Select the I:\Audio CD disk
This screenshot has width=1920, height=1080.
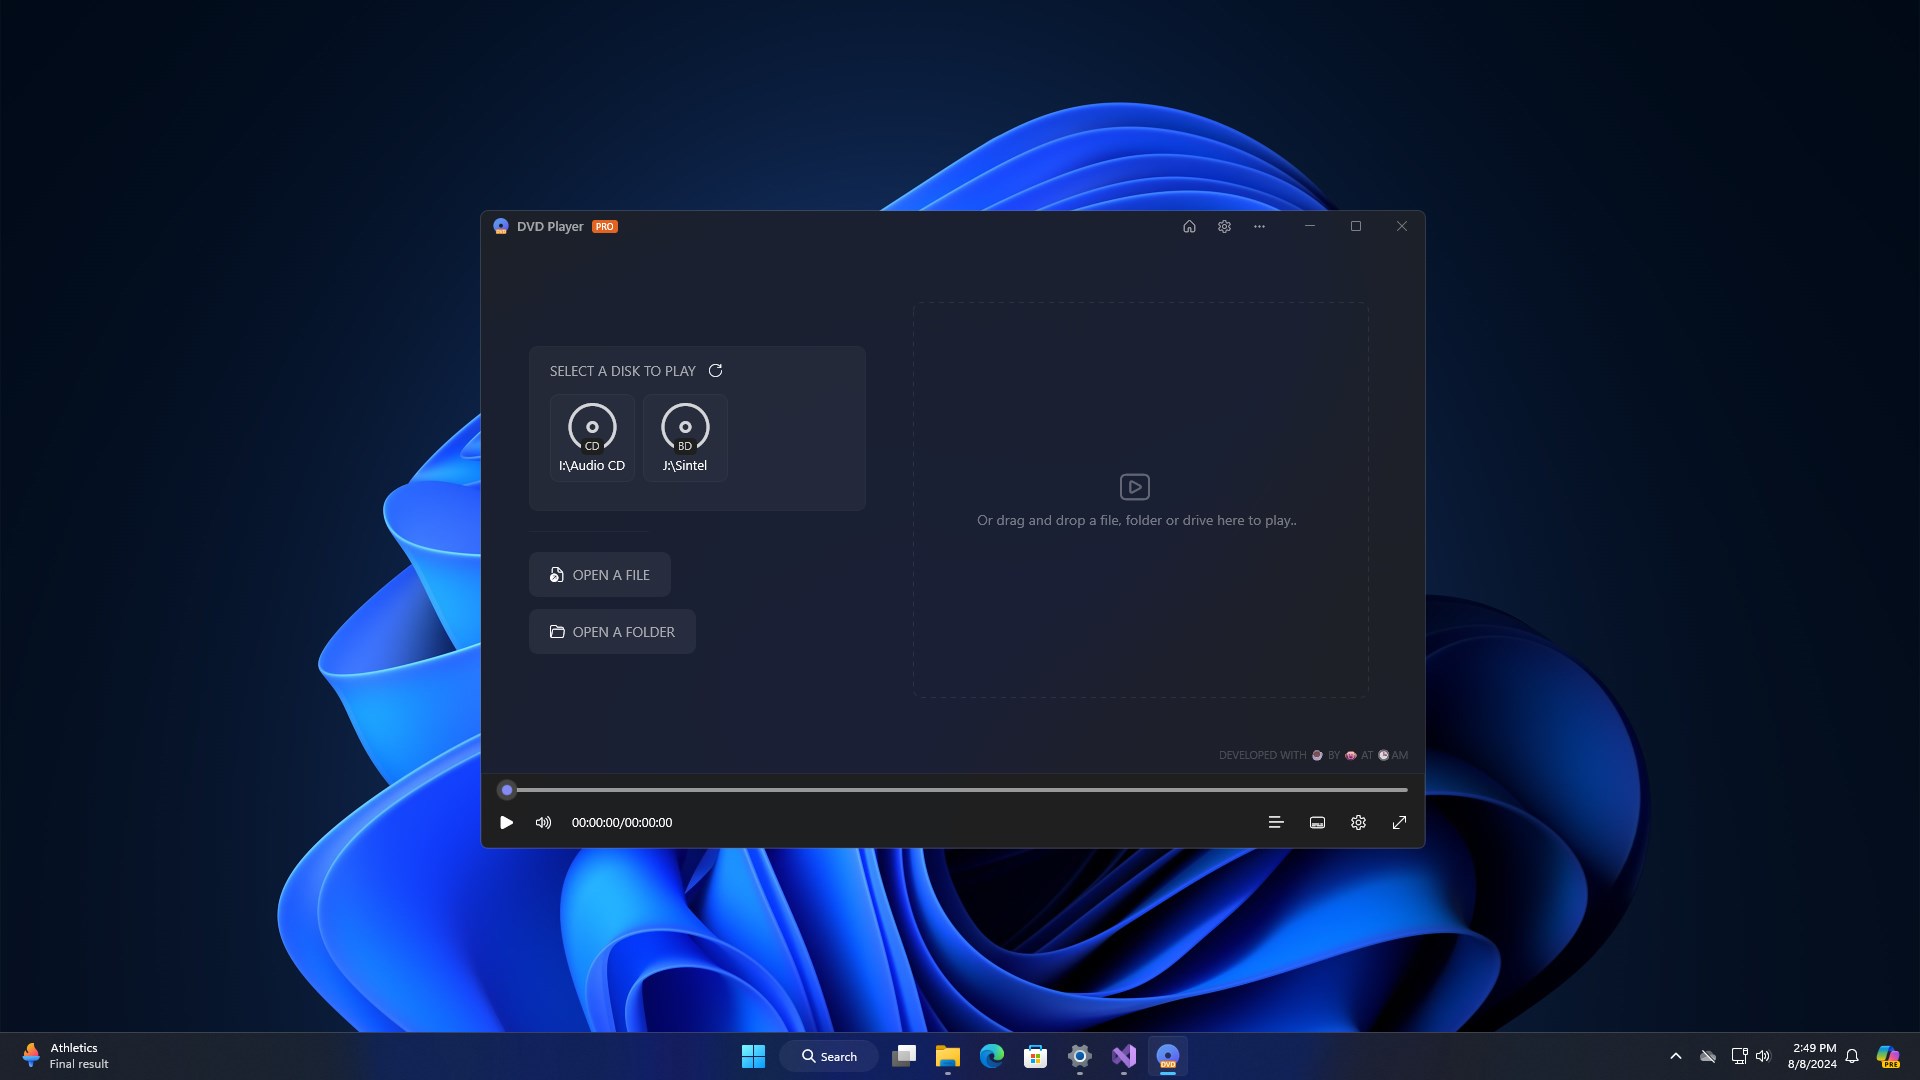coord(591,437)
